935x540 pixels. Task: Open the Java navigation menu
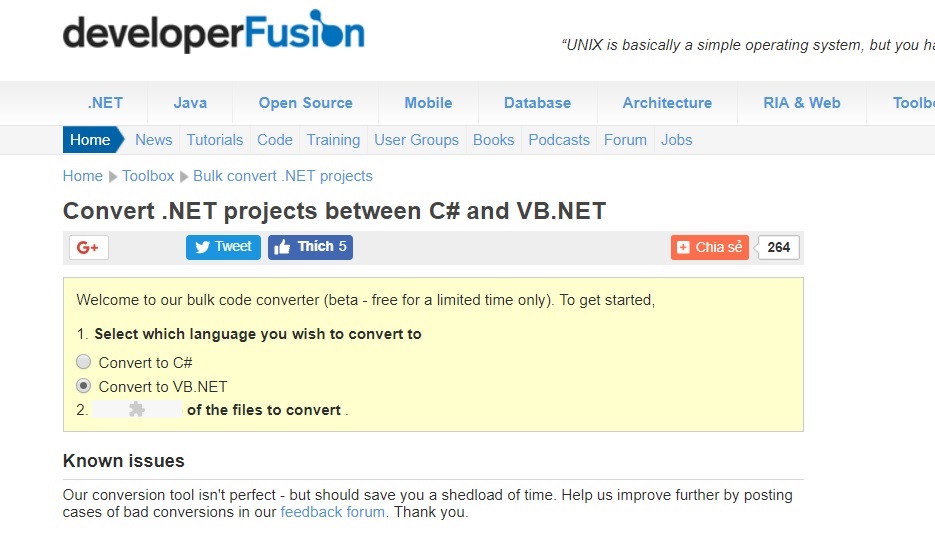point(190,103)
